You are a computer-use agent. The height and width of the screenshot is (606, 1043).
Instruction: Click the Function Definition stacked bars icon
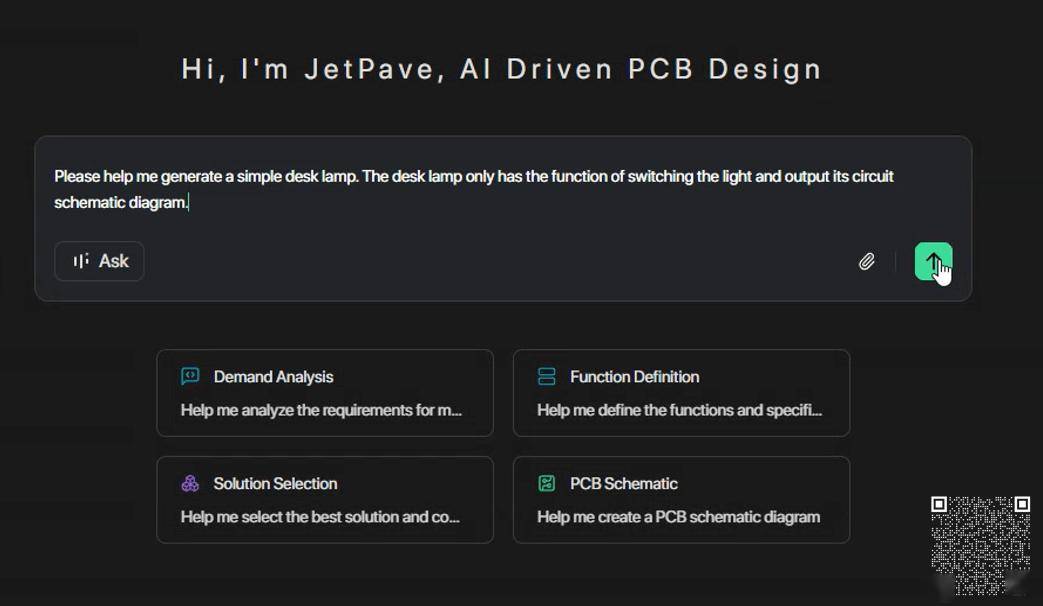tap(546, 376)
